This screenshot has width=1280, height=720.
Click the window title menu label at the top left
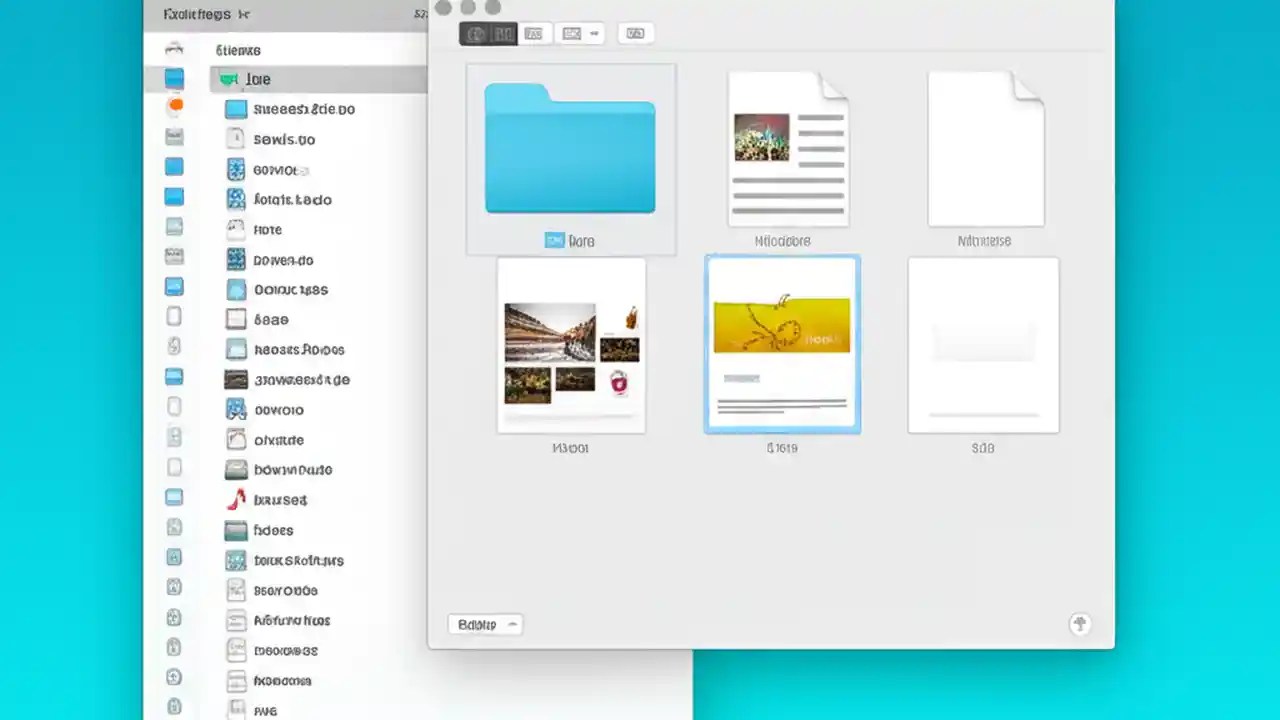pyautogui.click(x=197, y=14)
